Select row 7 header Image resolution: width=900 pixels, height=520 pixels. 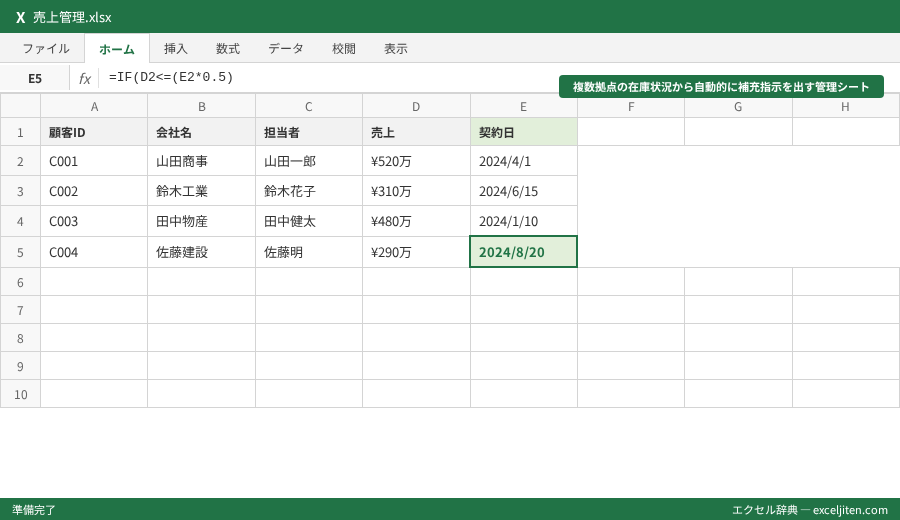coord(20,310)
